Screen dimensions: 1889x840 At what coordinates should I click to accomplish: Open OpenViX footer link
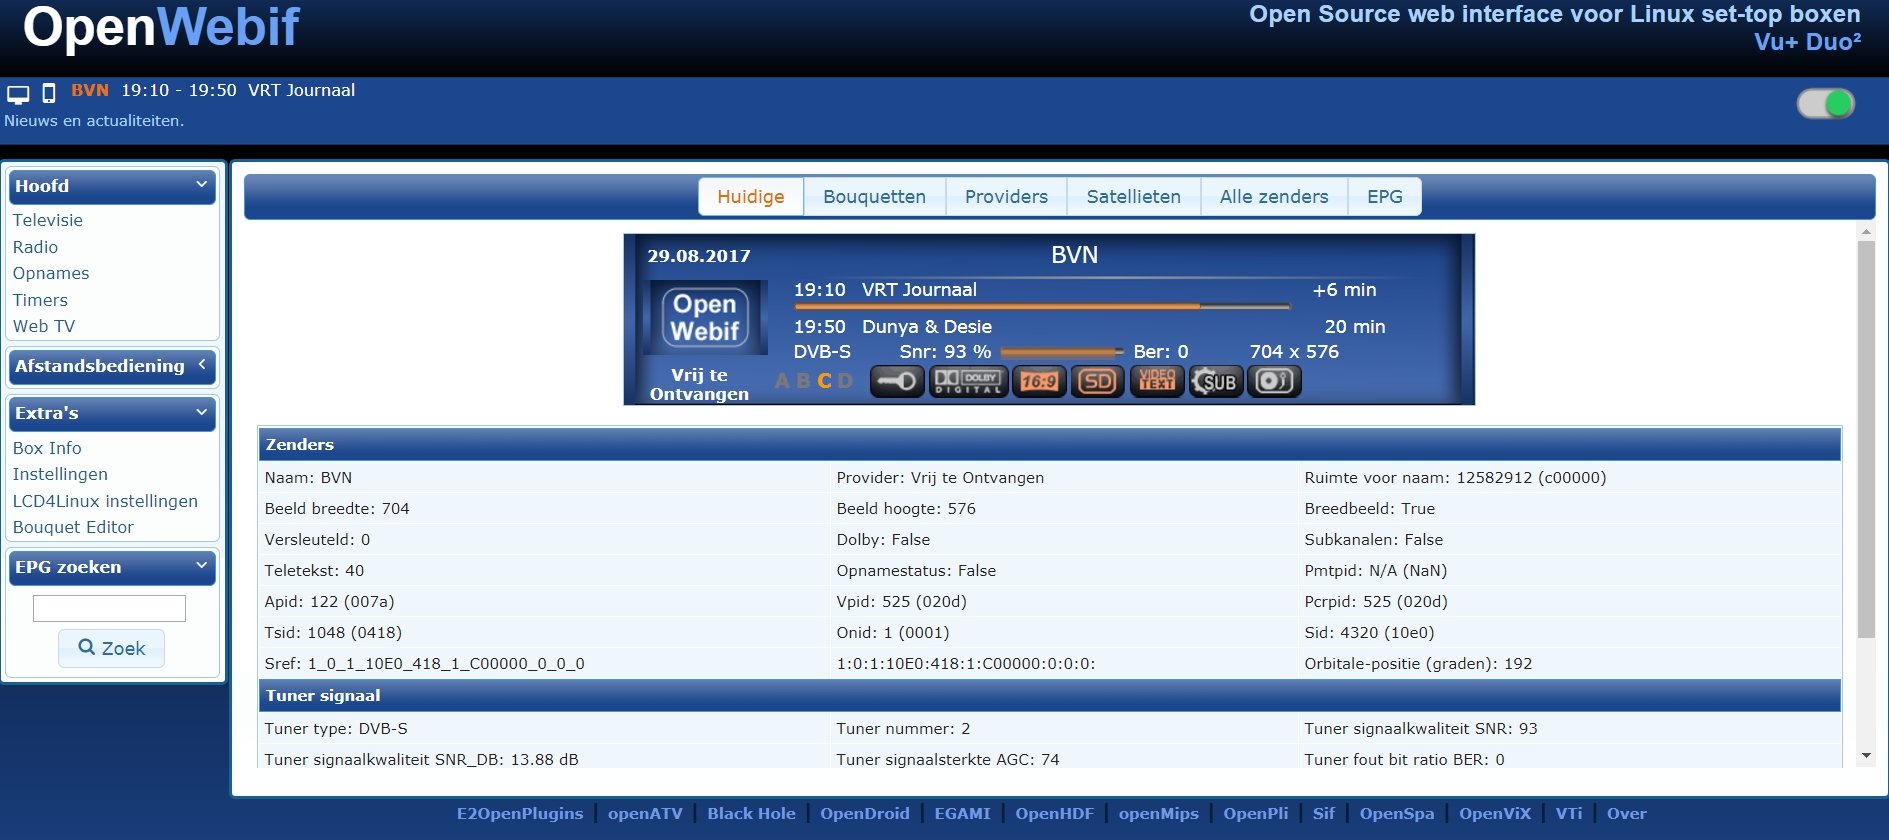tap(1495, 814)
